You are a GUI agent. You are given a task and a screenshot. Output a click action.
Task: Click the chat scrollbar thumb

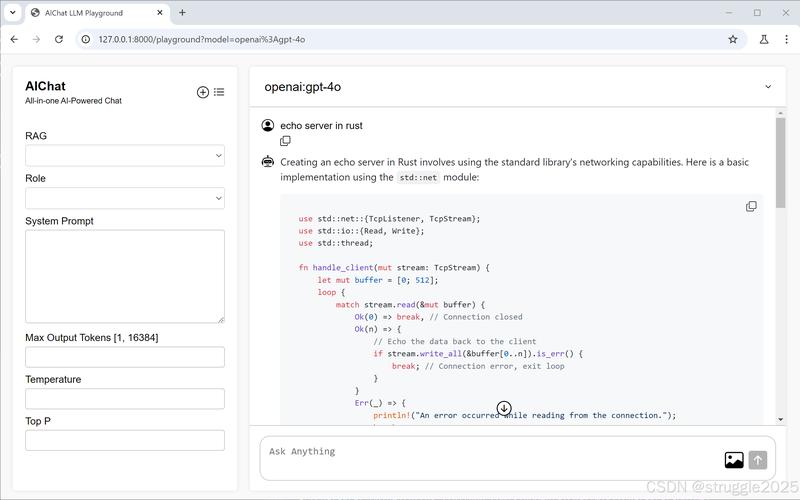point(781,163)
